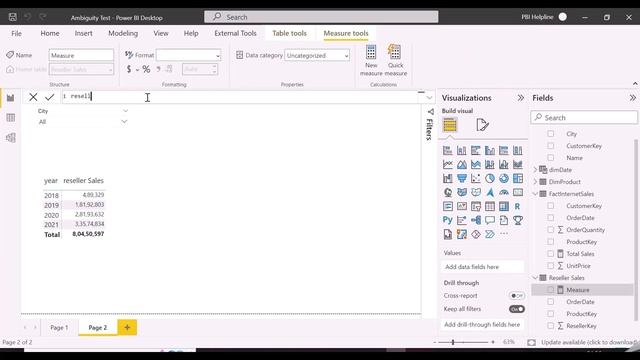Add a new report page
The image size is (640, 360).
pos(127,327)
